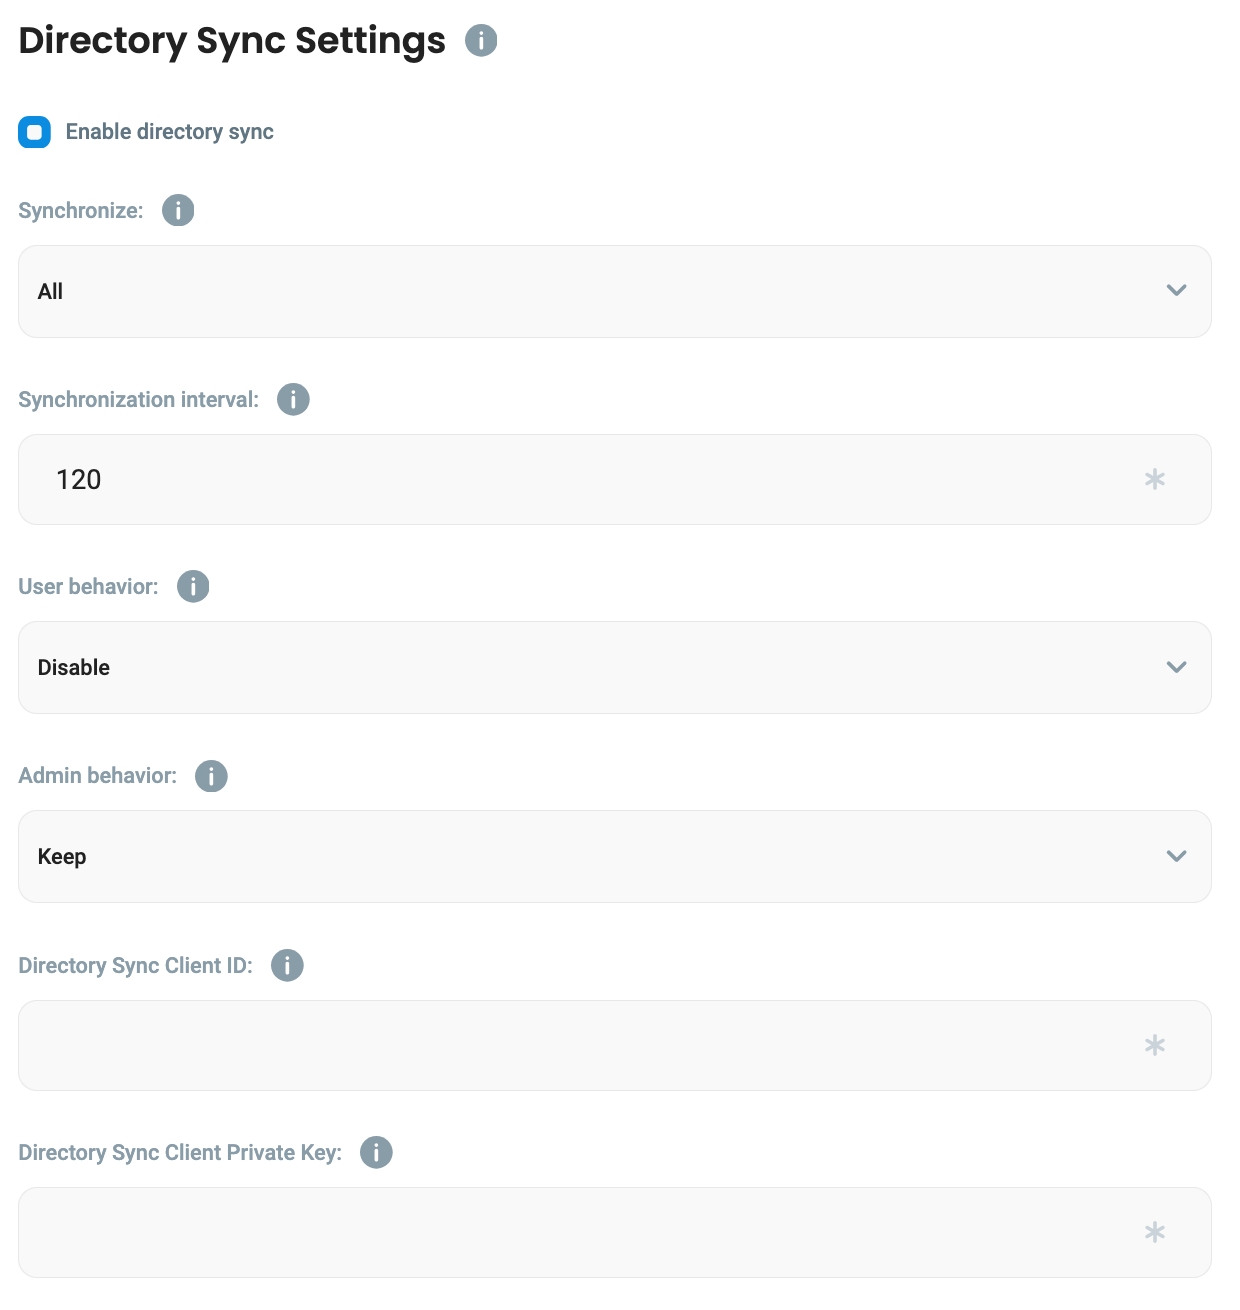Click the chevron in the User behavior dropdown
Image resolution: width=1240 pixels, height=1310 pixels.
[1176, 667]
